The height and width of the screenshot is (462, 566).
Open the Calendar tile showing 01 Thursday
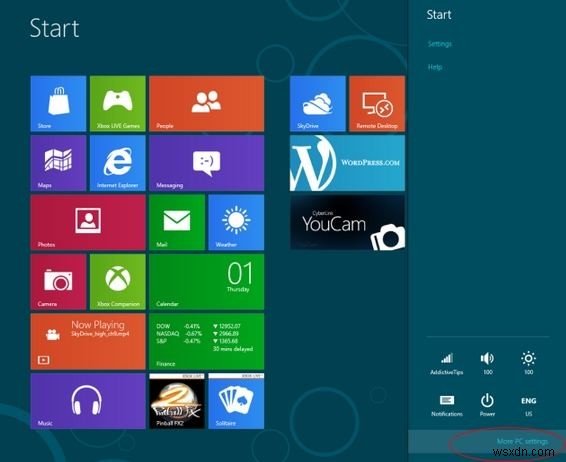[x=206, y=282]
